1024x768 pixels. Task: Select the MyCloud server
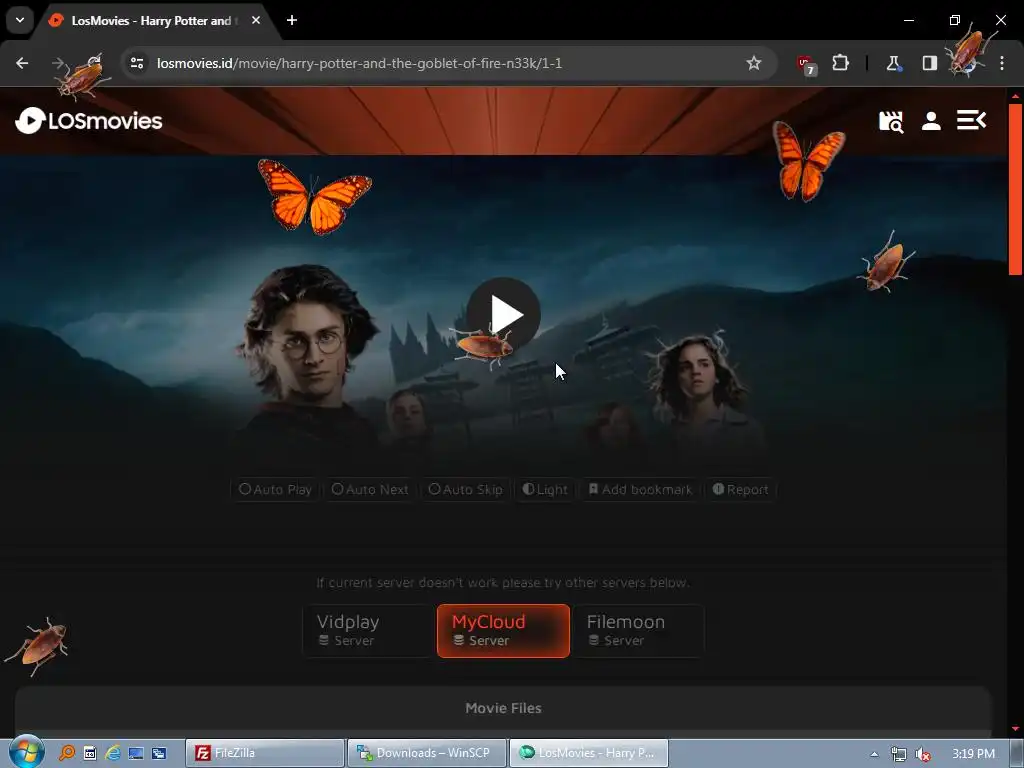click(x=504, y=631)
